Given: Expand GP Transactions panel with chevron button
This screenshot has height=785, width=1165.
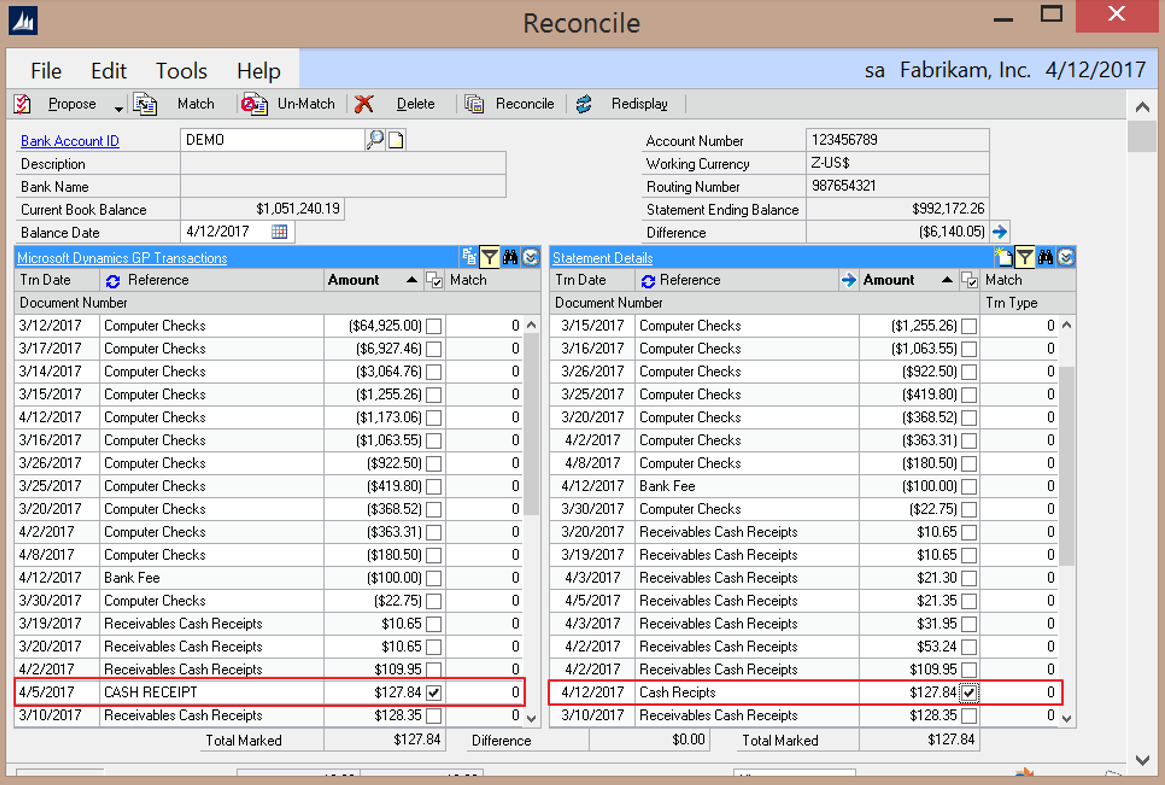Looking at the screenshot, I should pyautogui.click(x=530, y=258).
